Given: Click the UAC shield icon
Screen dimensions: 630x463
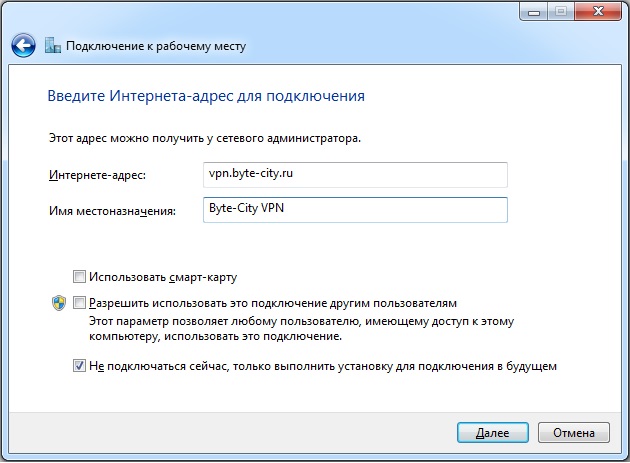Looking at the screenshot, I should [x=58, y=302].
